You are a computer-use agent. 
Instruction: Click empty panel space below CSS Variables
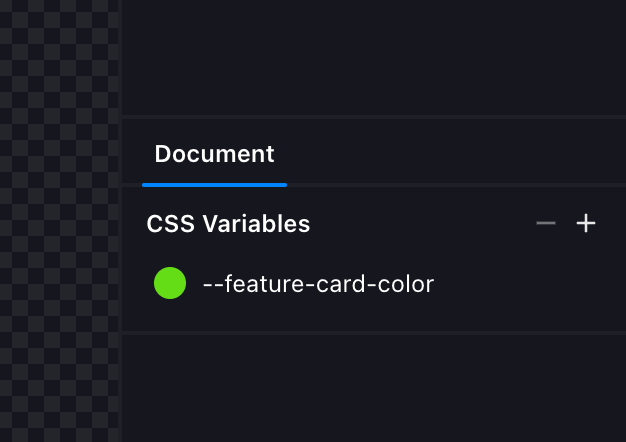point(372,388)
